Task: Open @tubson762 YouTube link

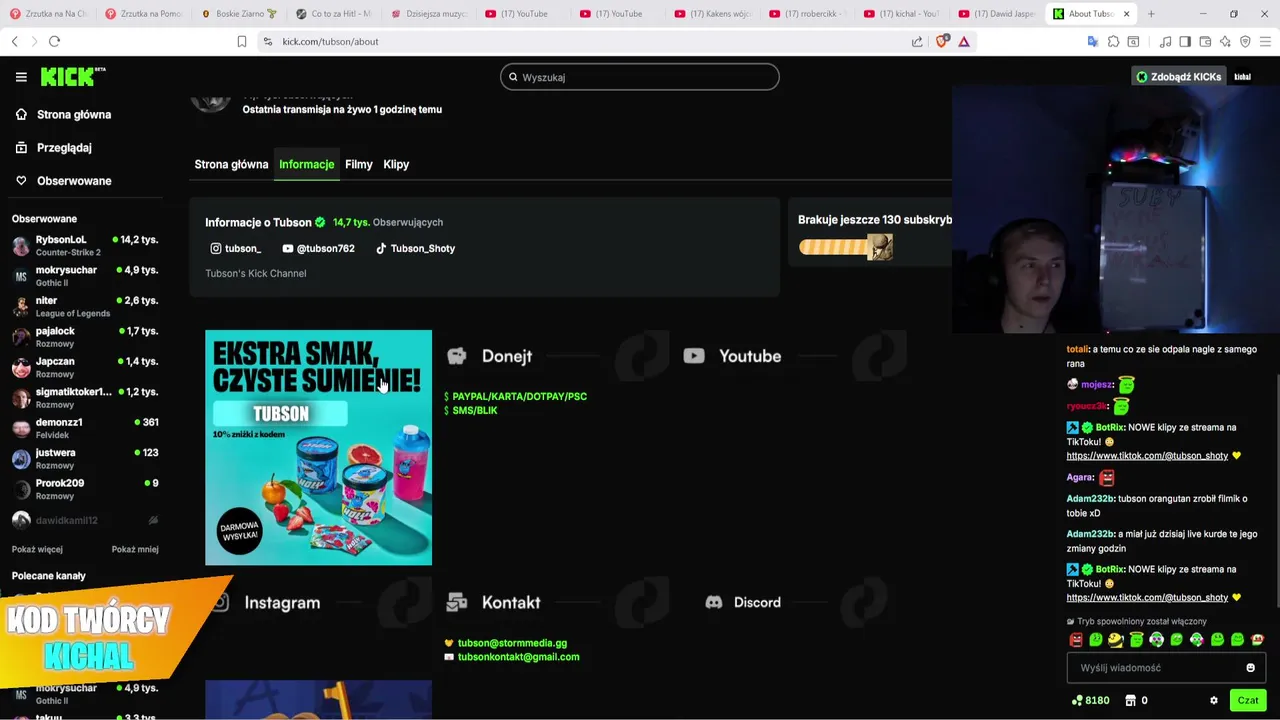Action: 319,249
